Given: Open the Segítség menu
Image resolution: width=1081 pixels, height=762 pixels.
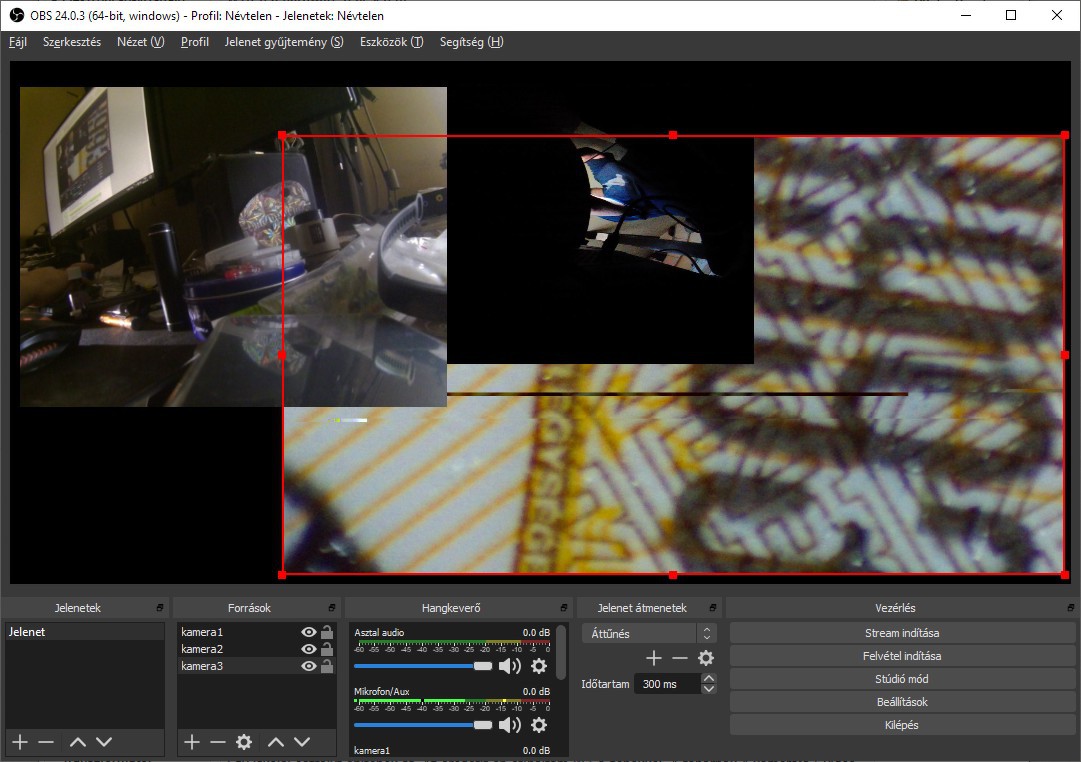Looking at the screenshot, I should coord(472,42).
